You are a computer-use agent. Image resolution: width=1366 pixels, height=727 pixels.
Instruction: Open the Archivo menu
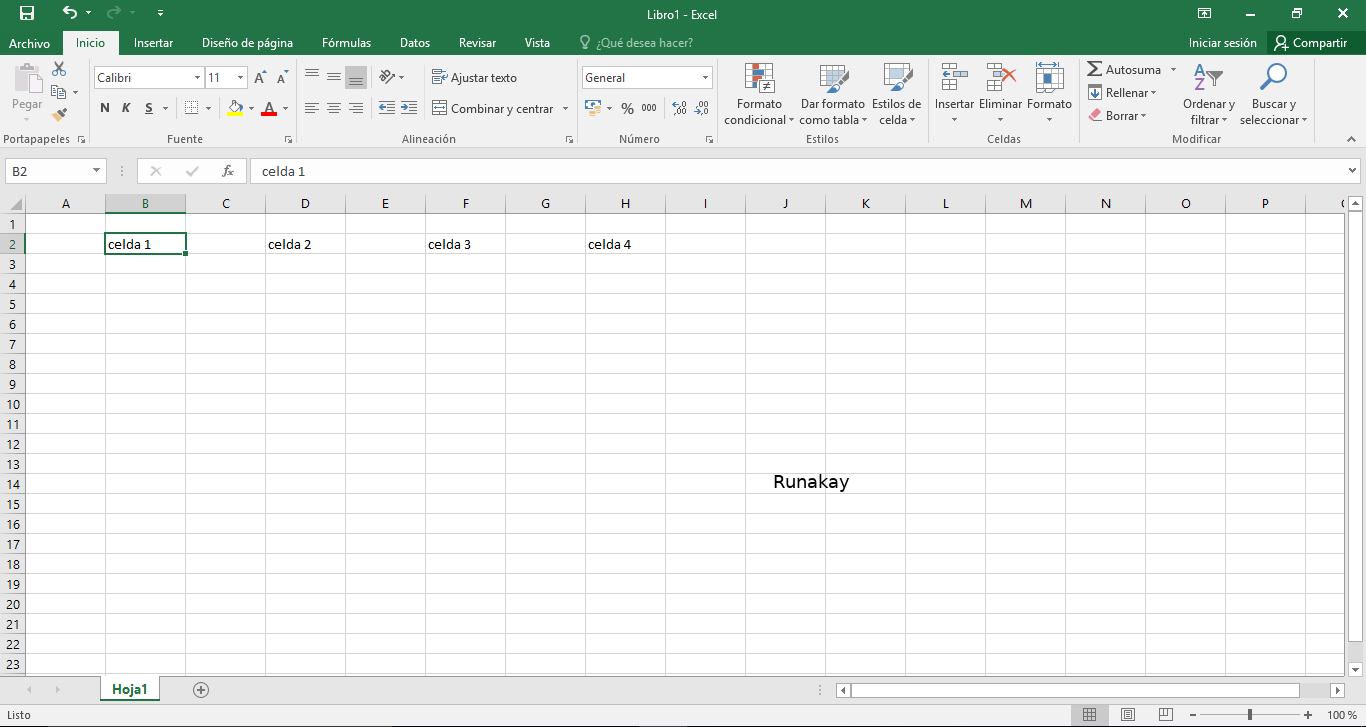[29, 43]
